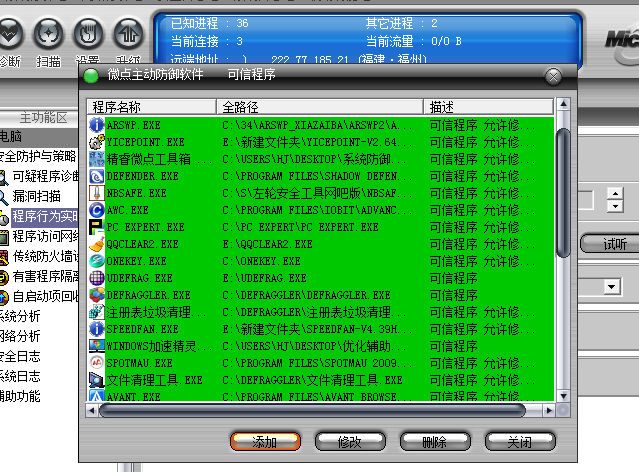The width and height of the screenshot is (639, 472).
Task: Select the path E:\UDEFRAG.EXE cell
Action: coord(264,278)
